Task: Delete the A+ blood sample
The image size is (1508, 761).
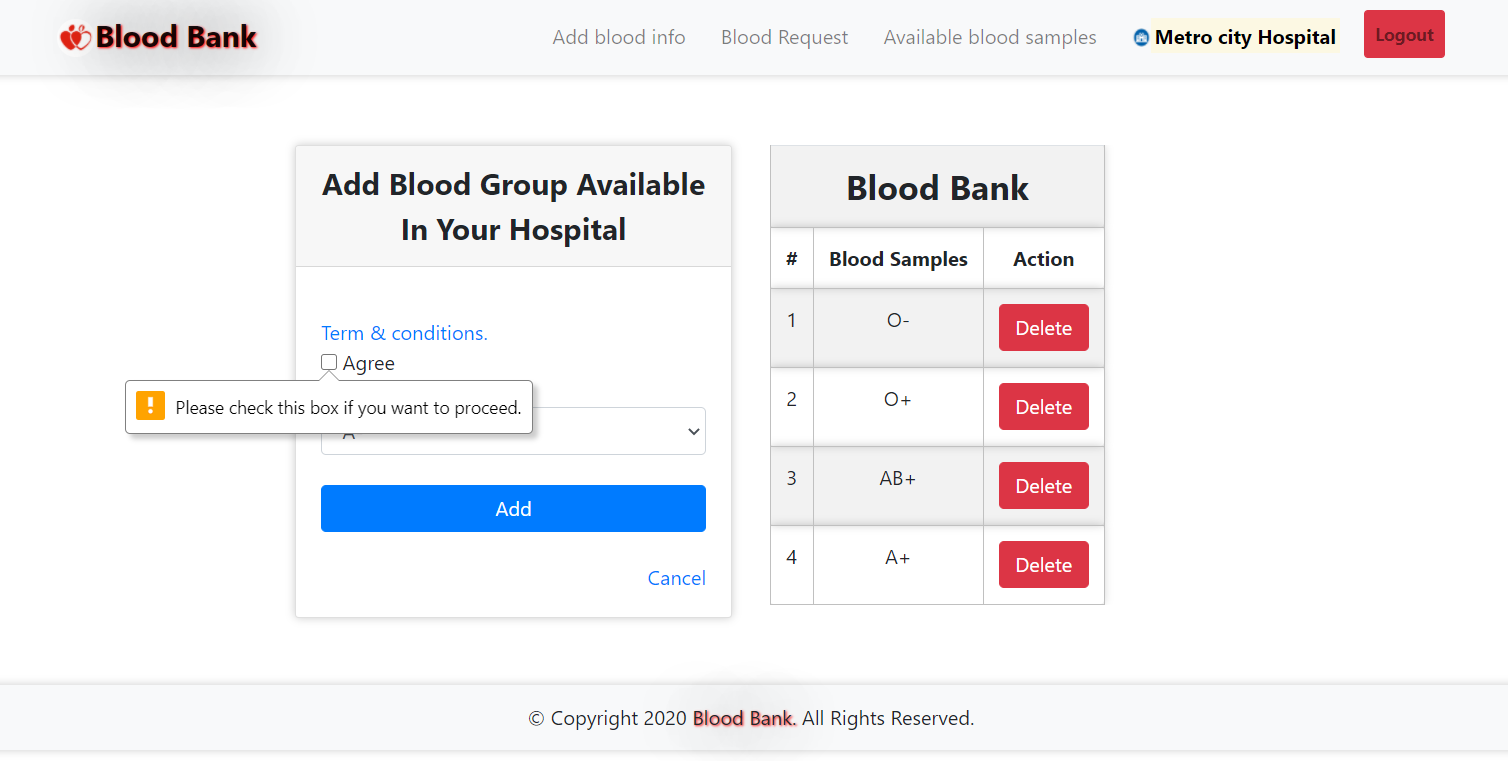Action: point(1043,565)
